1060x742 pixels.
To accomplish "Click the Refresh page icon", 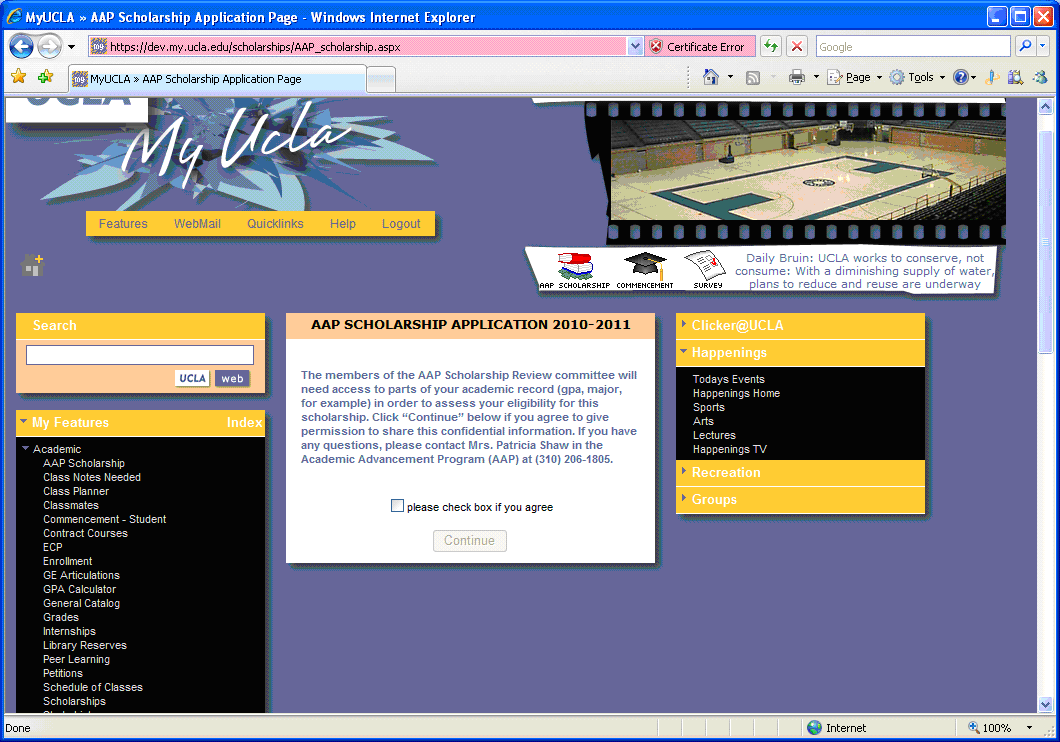I will pyautogui.click(x=770, y=47).
